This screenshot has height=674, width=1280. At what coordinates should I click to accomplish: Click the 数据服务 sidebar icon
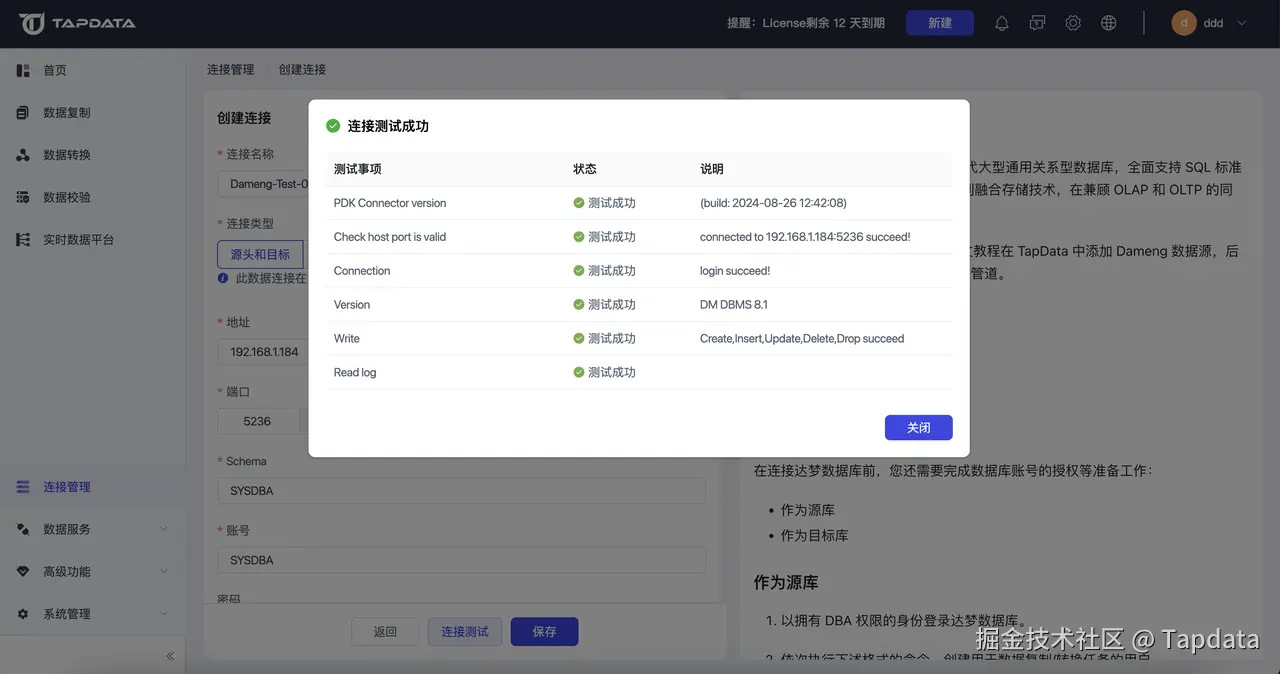(x=23, y=529)
